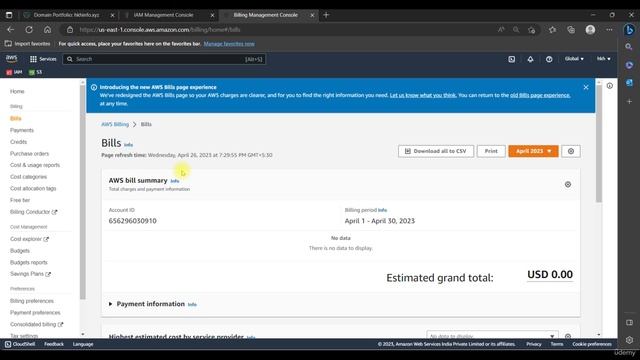Open a new browser tab
This screenshot has width=640, height=360.
(x=326, y=15)
